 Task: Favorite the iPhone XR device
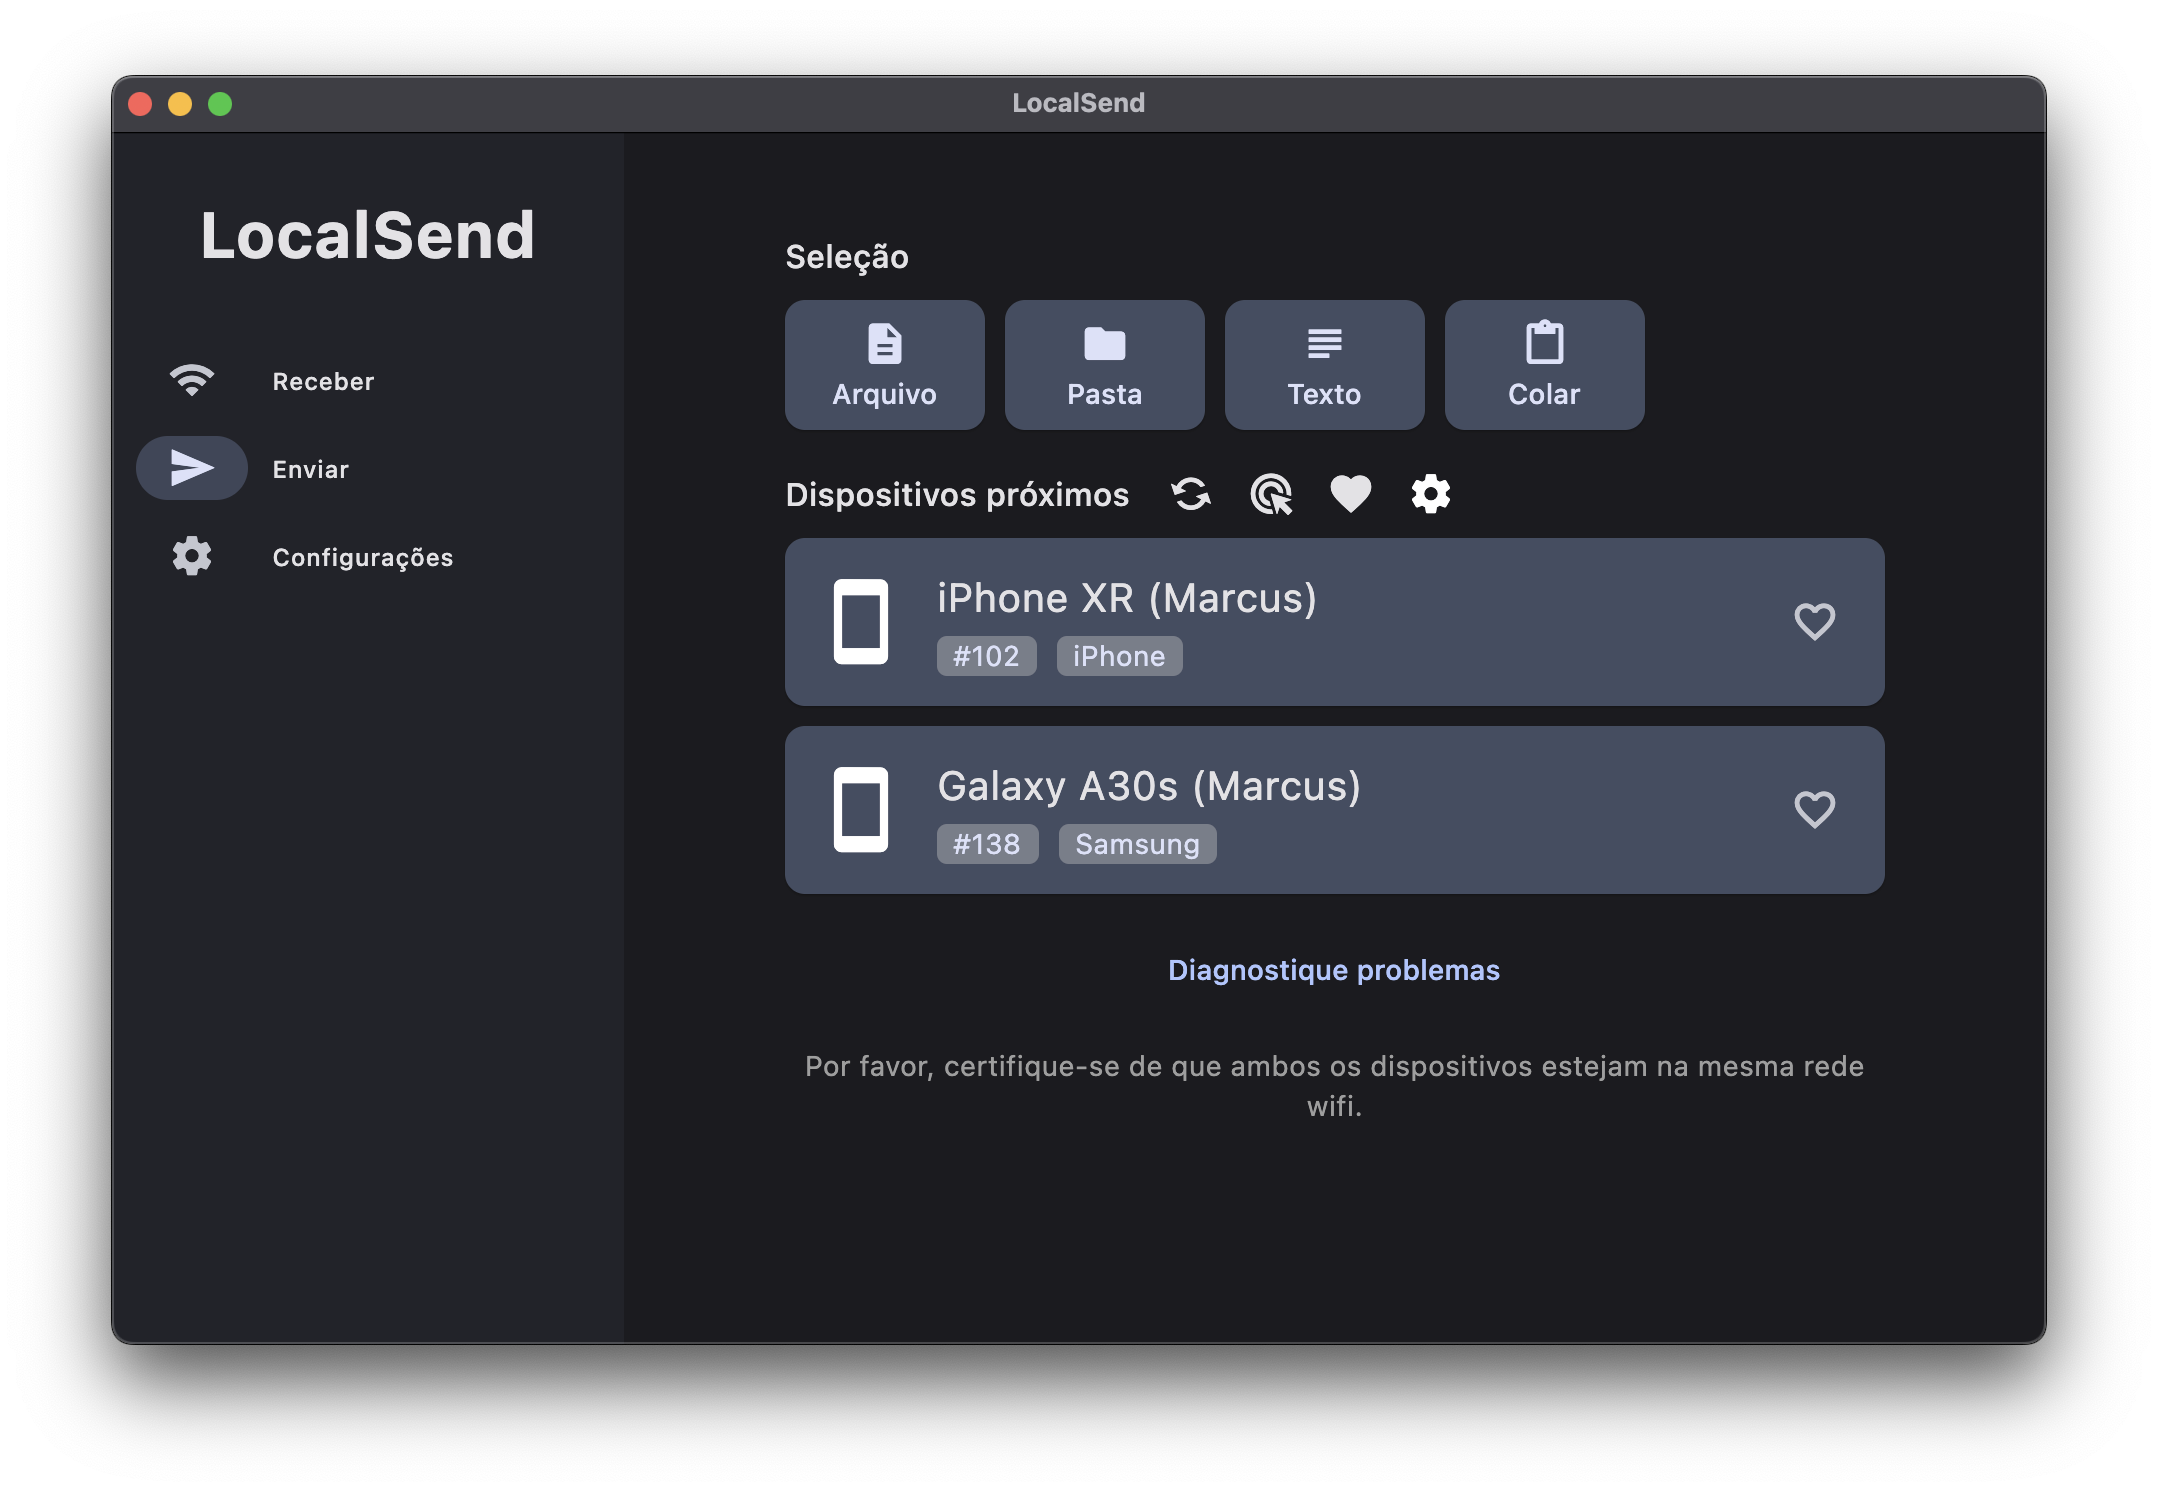1815,622
